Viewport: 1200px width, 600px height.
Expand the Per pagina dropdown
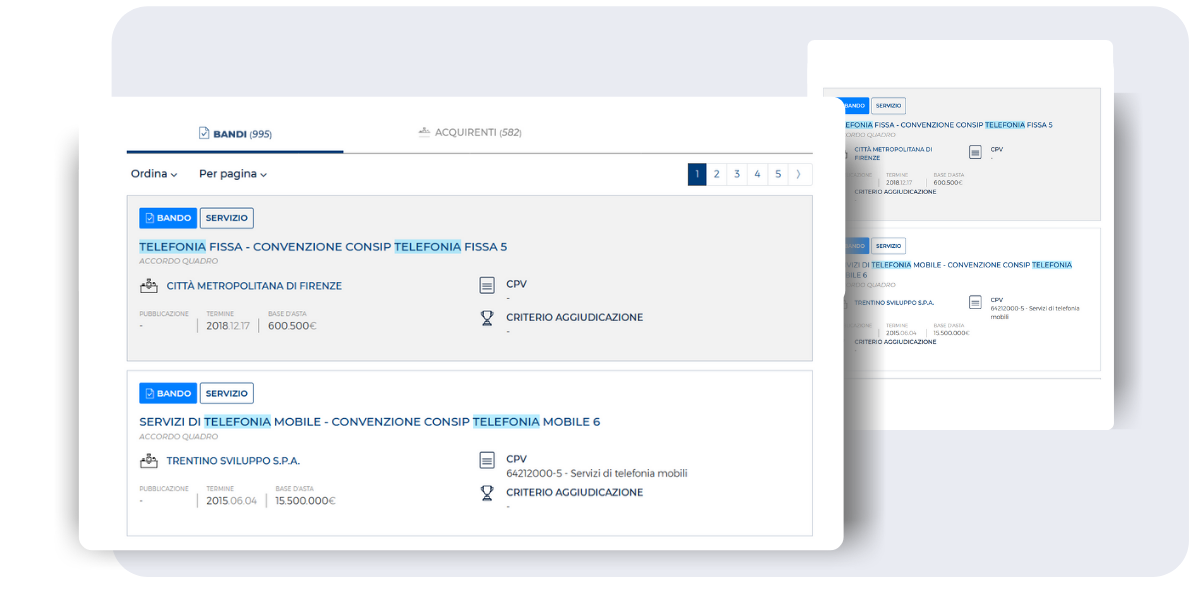[233, 174]
